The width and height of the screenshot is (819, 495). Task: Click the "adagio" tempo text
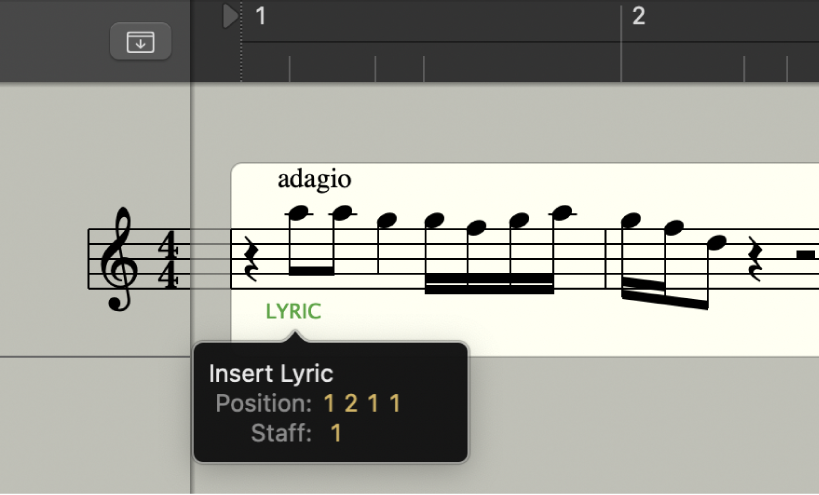point(314,180)
